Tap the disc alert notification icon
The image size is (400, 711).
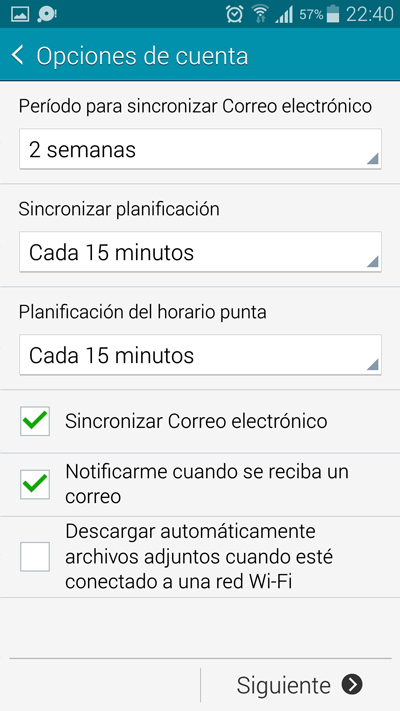click(x=47, y=14)
